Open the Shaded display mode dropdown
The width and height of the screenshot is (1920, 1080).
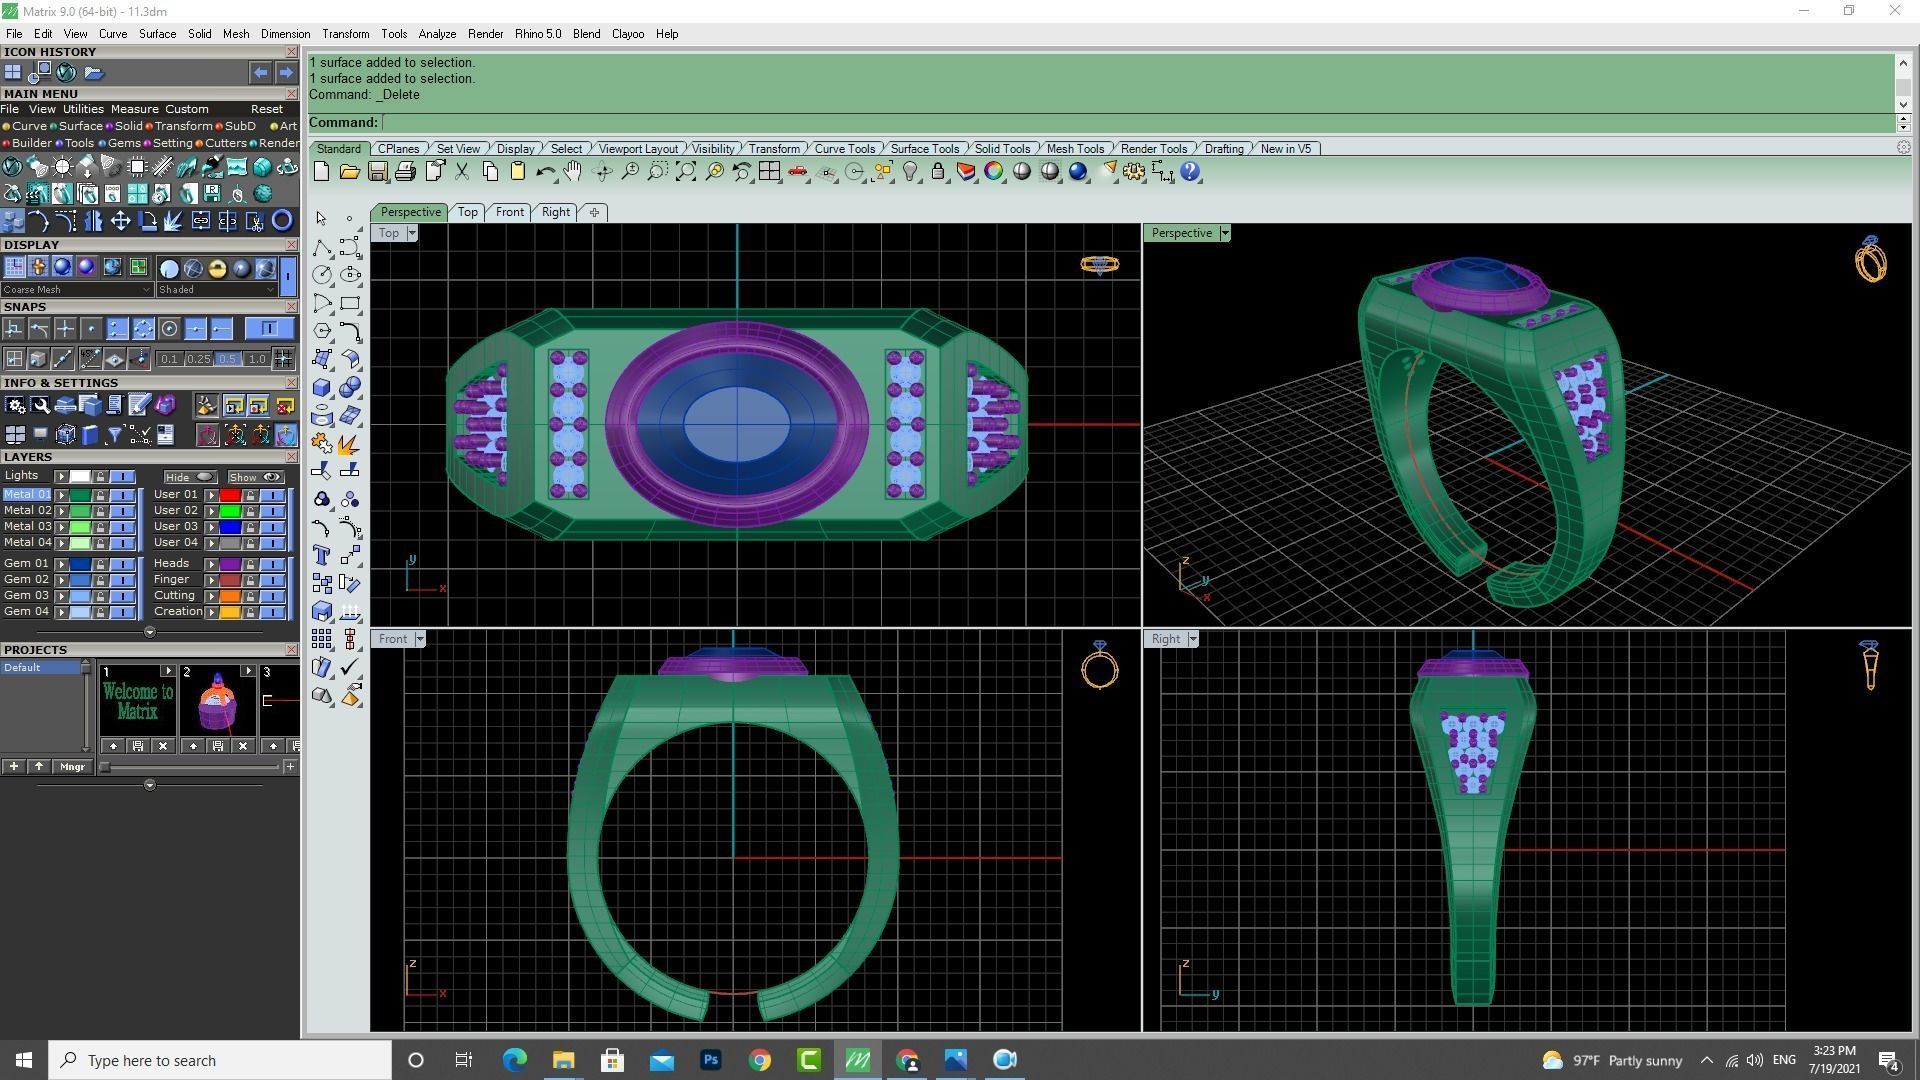pos(216,290)
